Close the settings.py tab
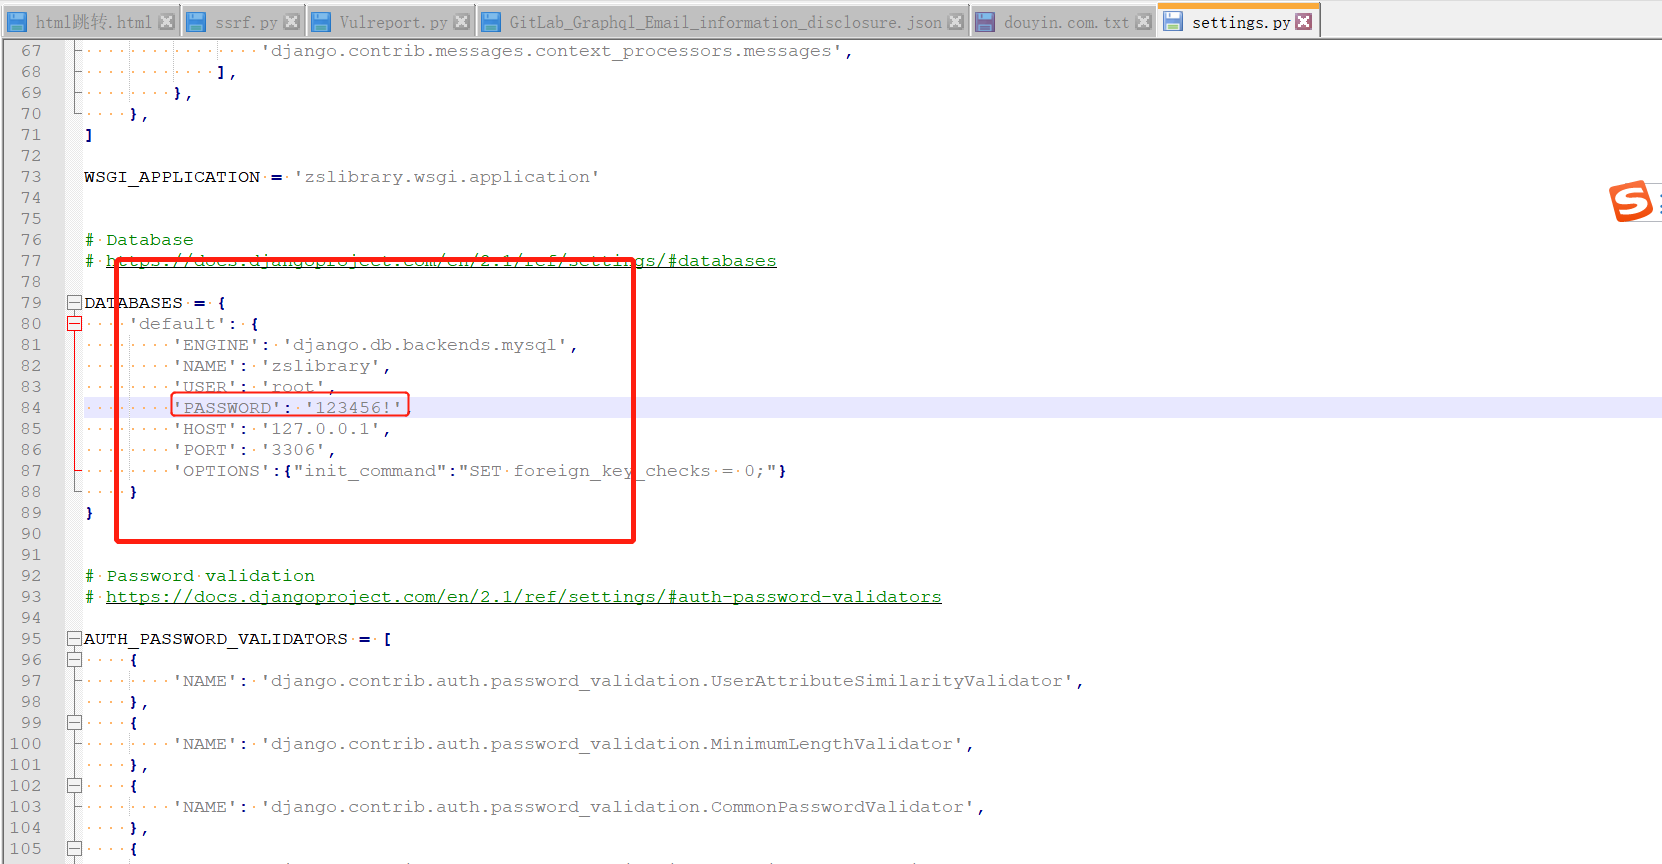 click(1304, 22)
